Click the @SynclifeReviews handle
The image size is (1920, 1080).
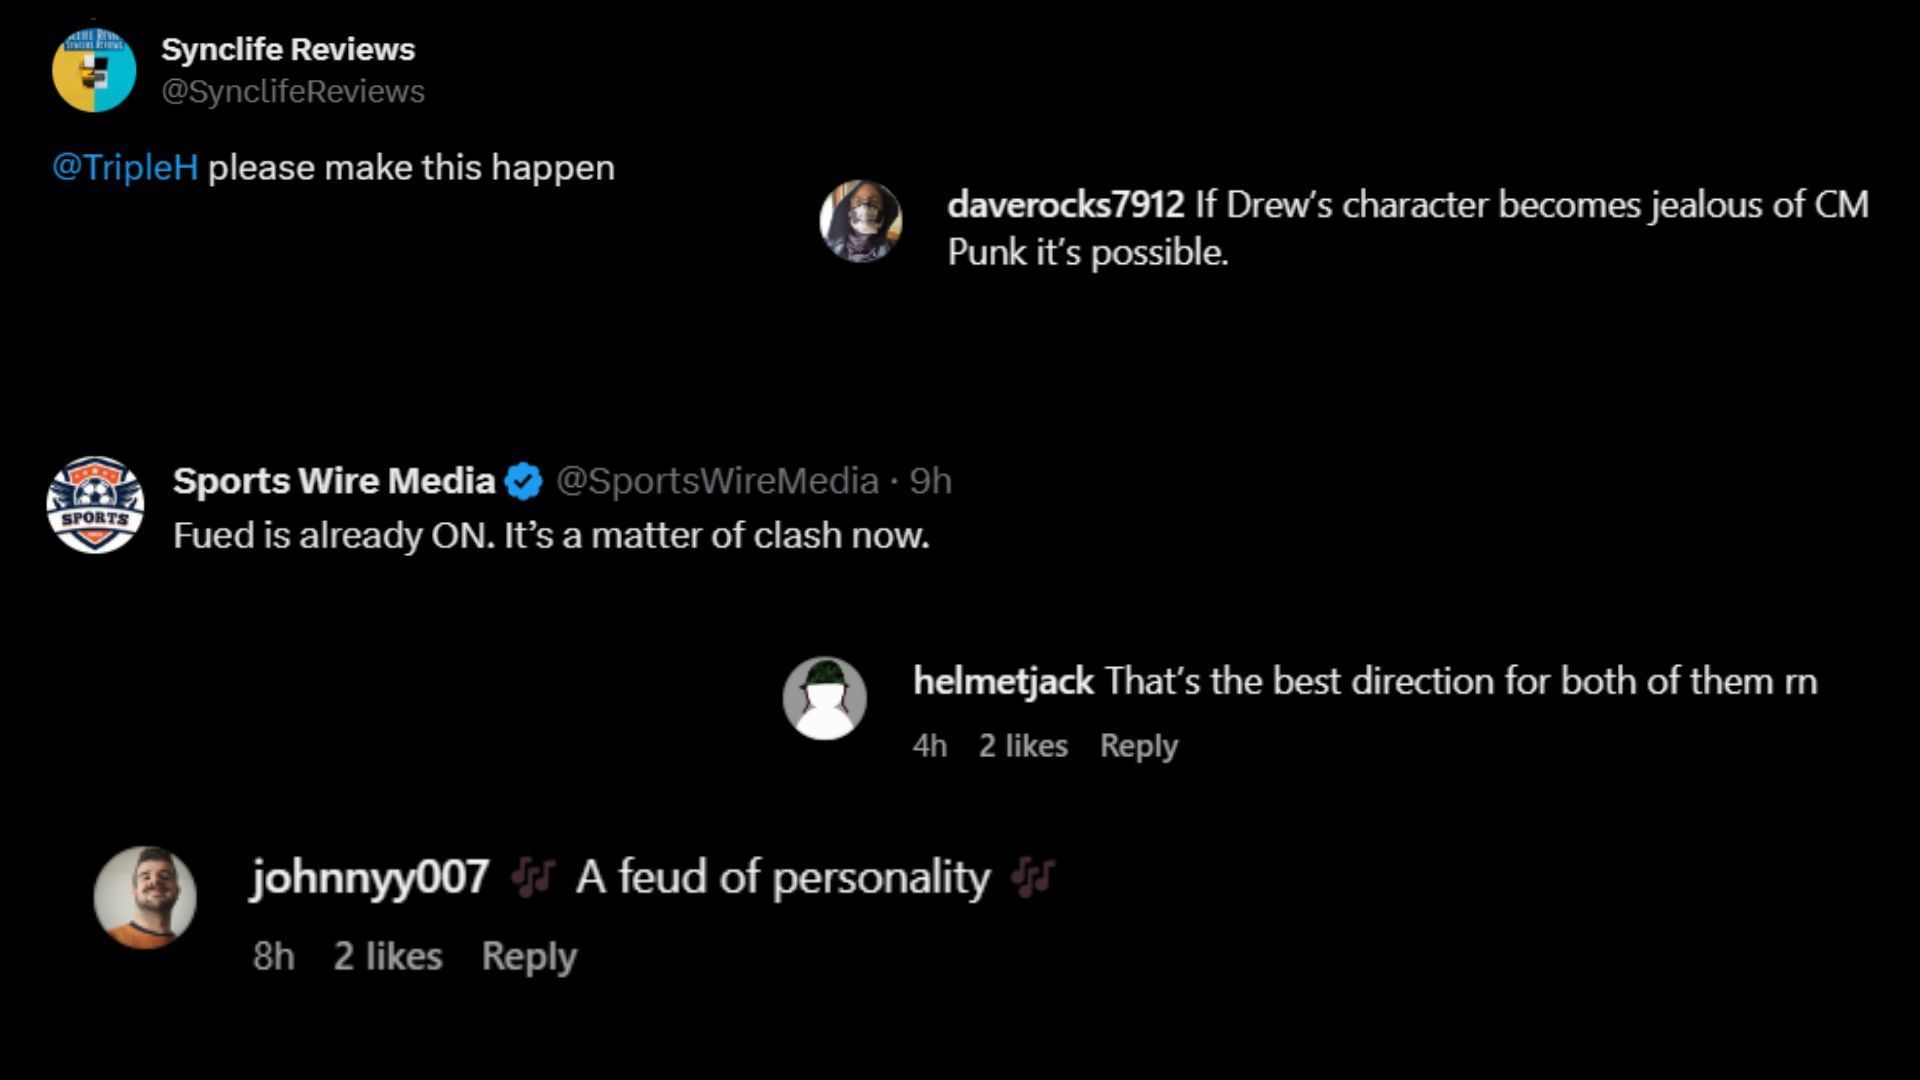293,92
